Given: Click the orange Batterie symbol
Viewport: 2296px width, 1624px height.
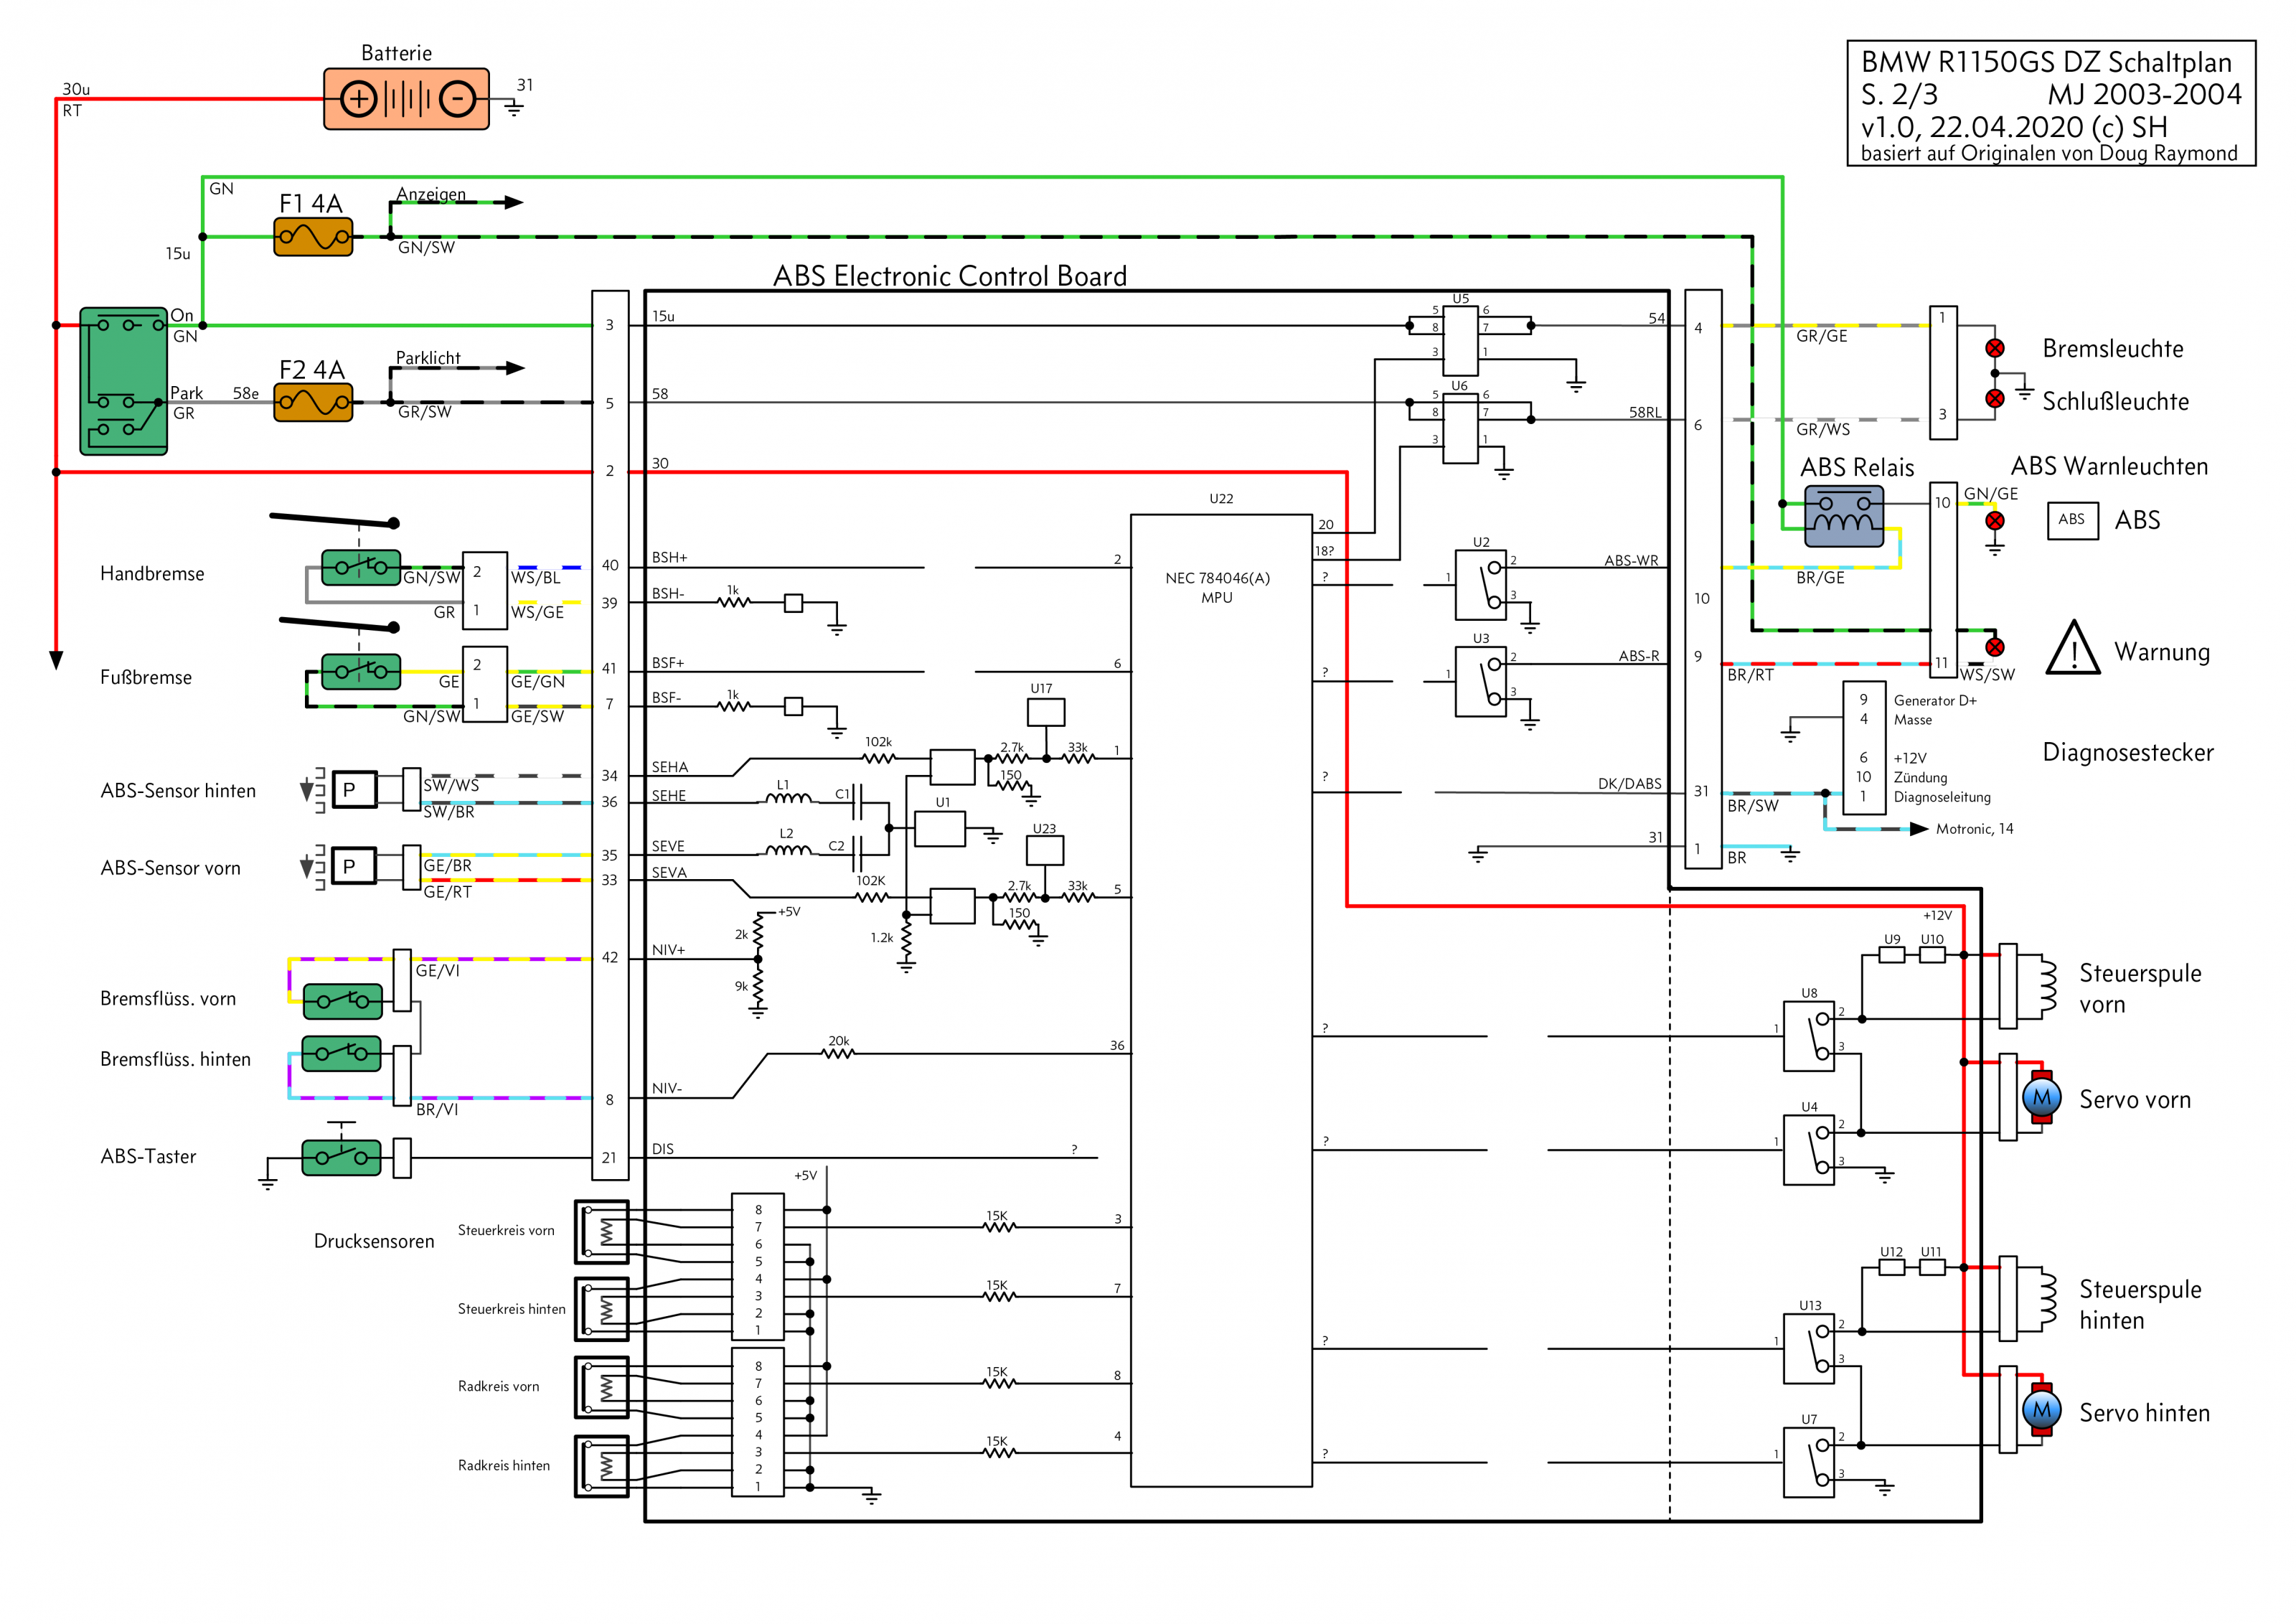Looking at the screenshot, I should click(406, 99).
